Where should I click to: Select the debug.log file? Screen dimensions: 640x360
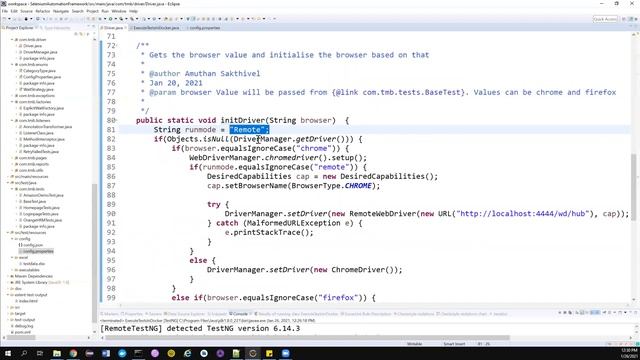click(24, 326)
